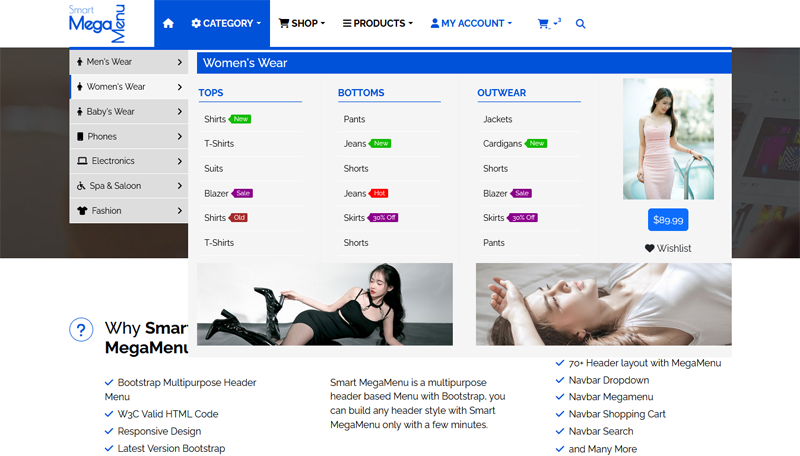Open the SHOP dropdown menu
The height and width of the screenshot is (456, 800).
click(x=302, y=23)
